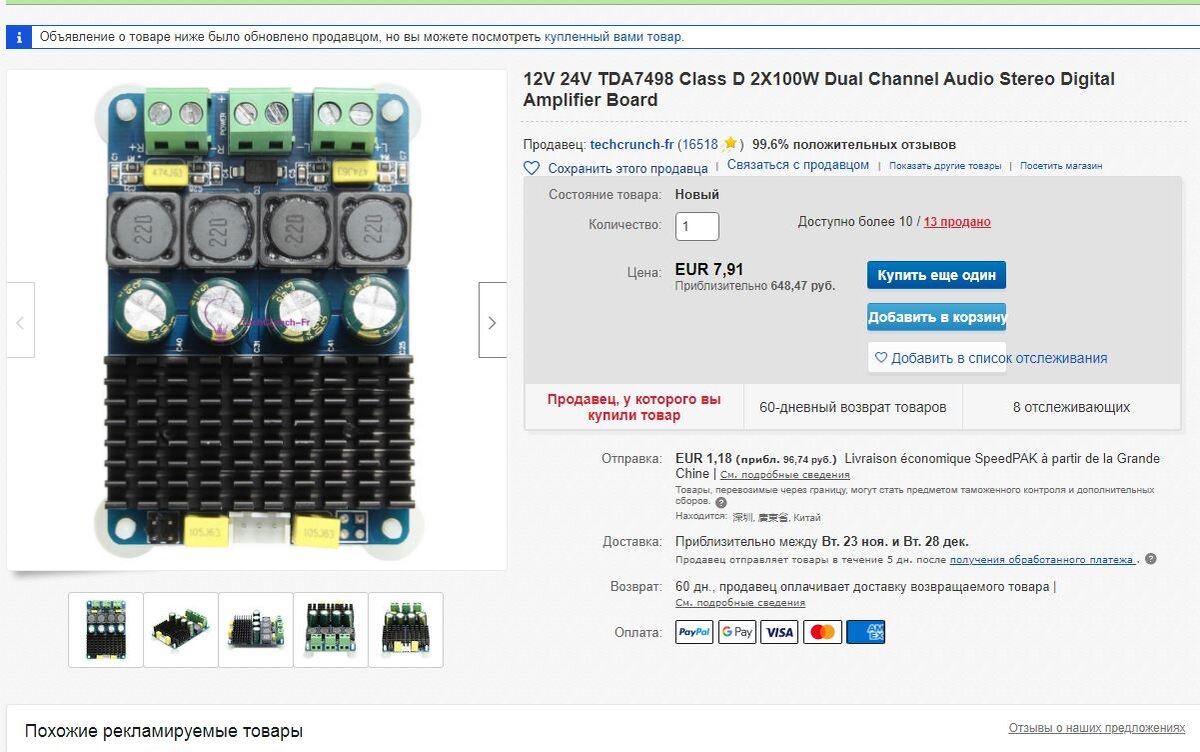The width and height of the screenshot is (1200, 752).
Task: Click the VISA payment icon
Action: [780, 632]
